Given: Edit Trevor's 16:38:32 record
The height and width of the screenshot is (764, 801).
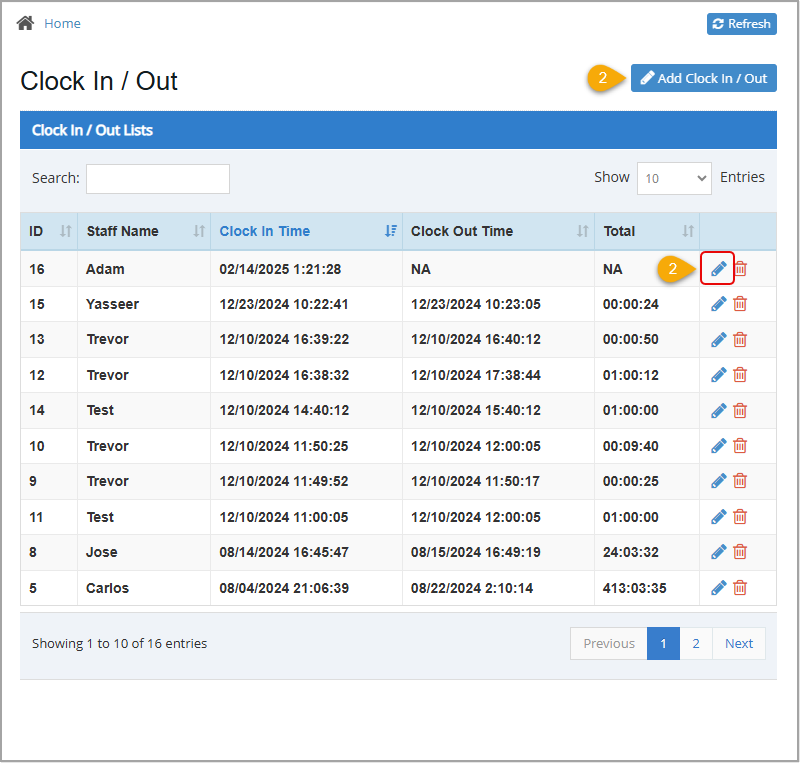Looking at the screenshot, I should click(718, 374).
